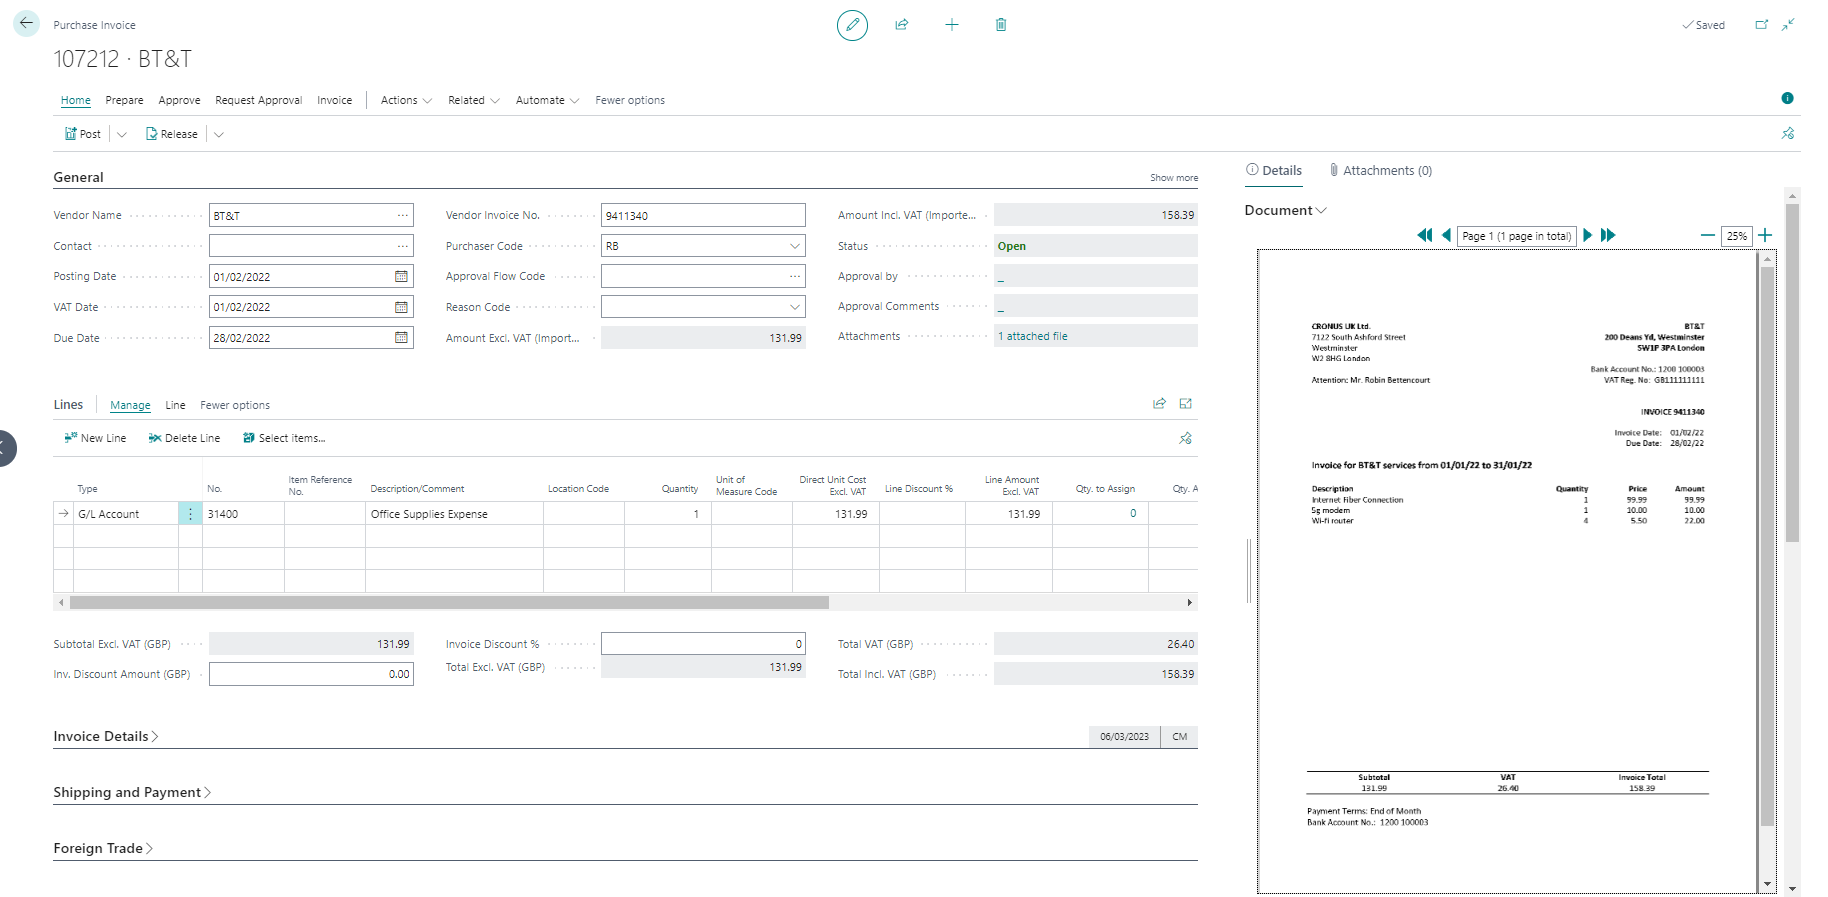Expand Shipping and Payment section
The width and height of the screenshot is (1828, 897).
(132, 792)
